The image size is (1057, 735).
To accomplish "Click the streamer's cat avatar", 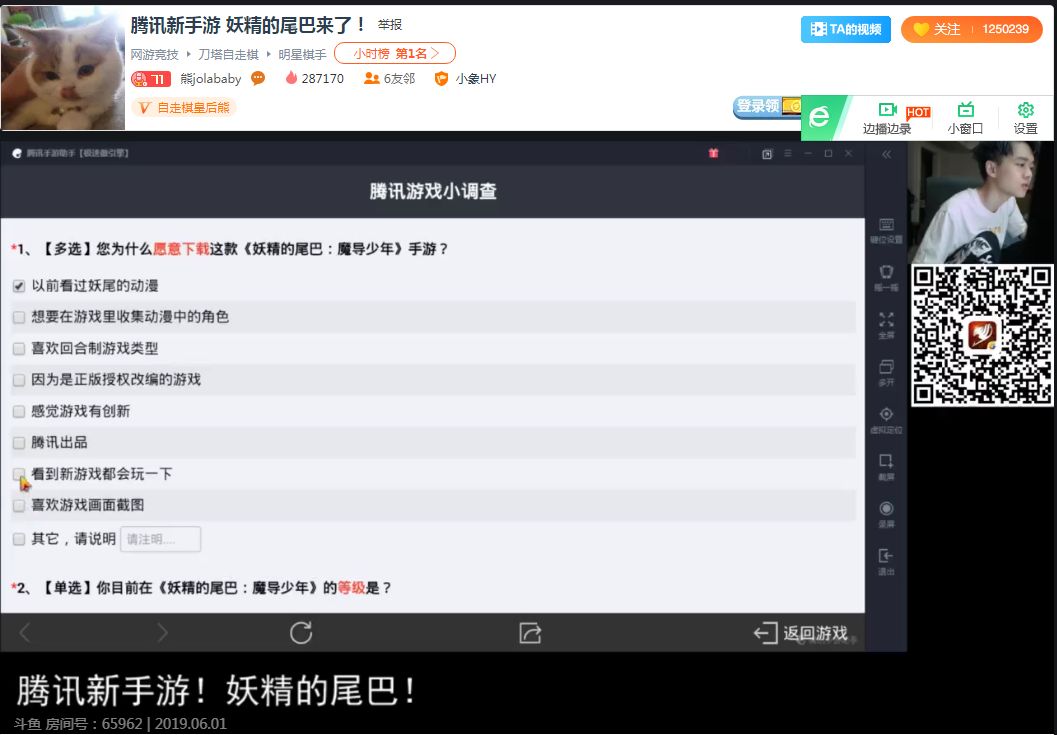I will click(x=63, y=67).
